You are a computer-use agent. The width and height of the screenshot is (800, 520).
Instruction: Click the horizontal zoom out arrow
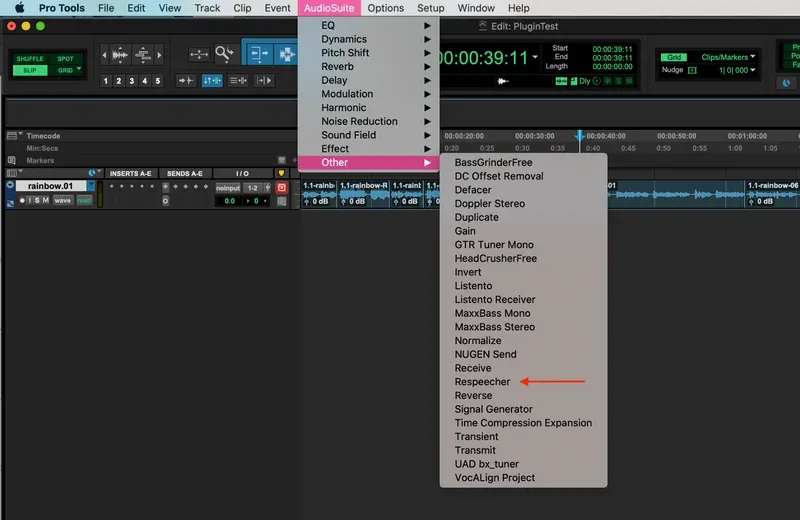[x=105, y=55]
